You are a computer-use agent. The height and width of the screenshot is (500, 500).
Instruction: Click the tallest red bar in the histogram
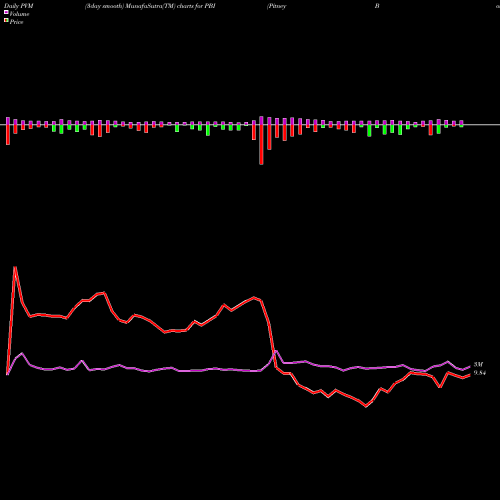(x=261, y=144)
